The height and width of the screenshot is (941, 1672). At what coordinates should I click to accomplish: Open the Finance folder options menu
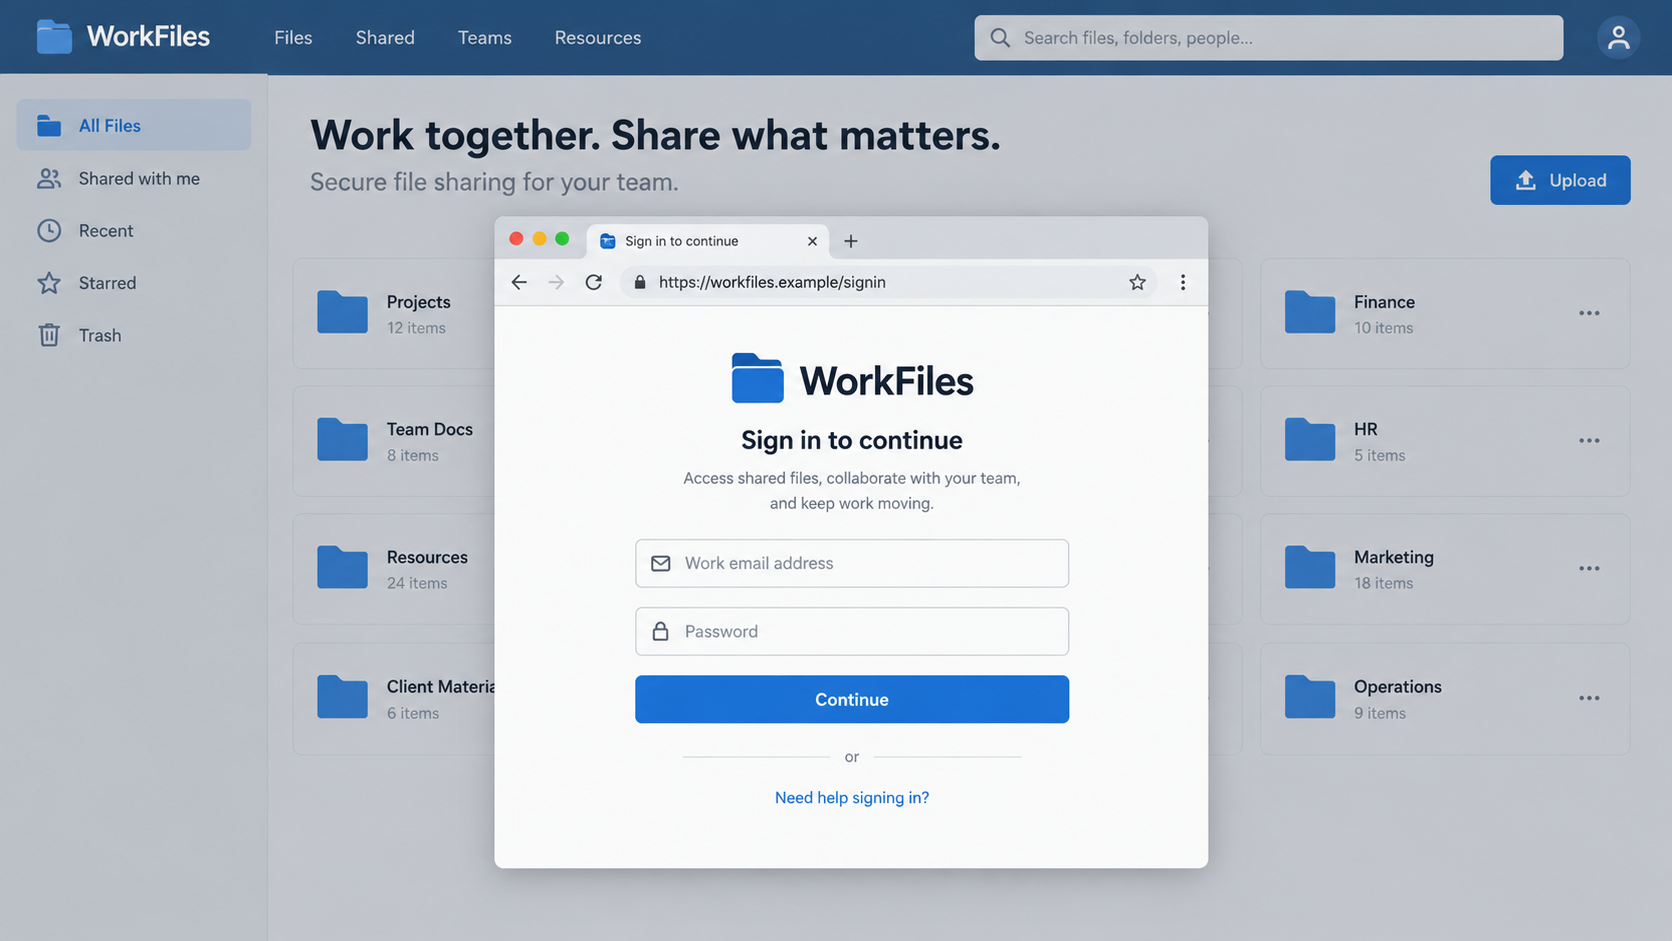pyautogui.click(x=1589, y=313)
